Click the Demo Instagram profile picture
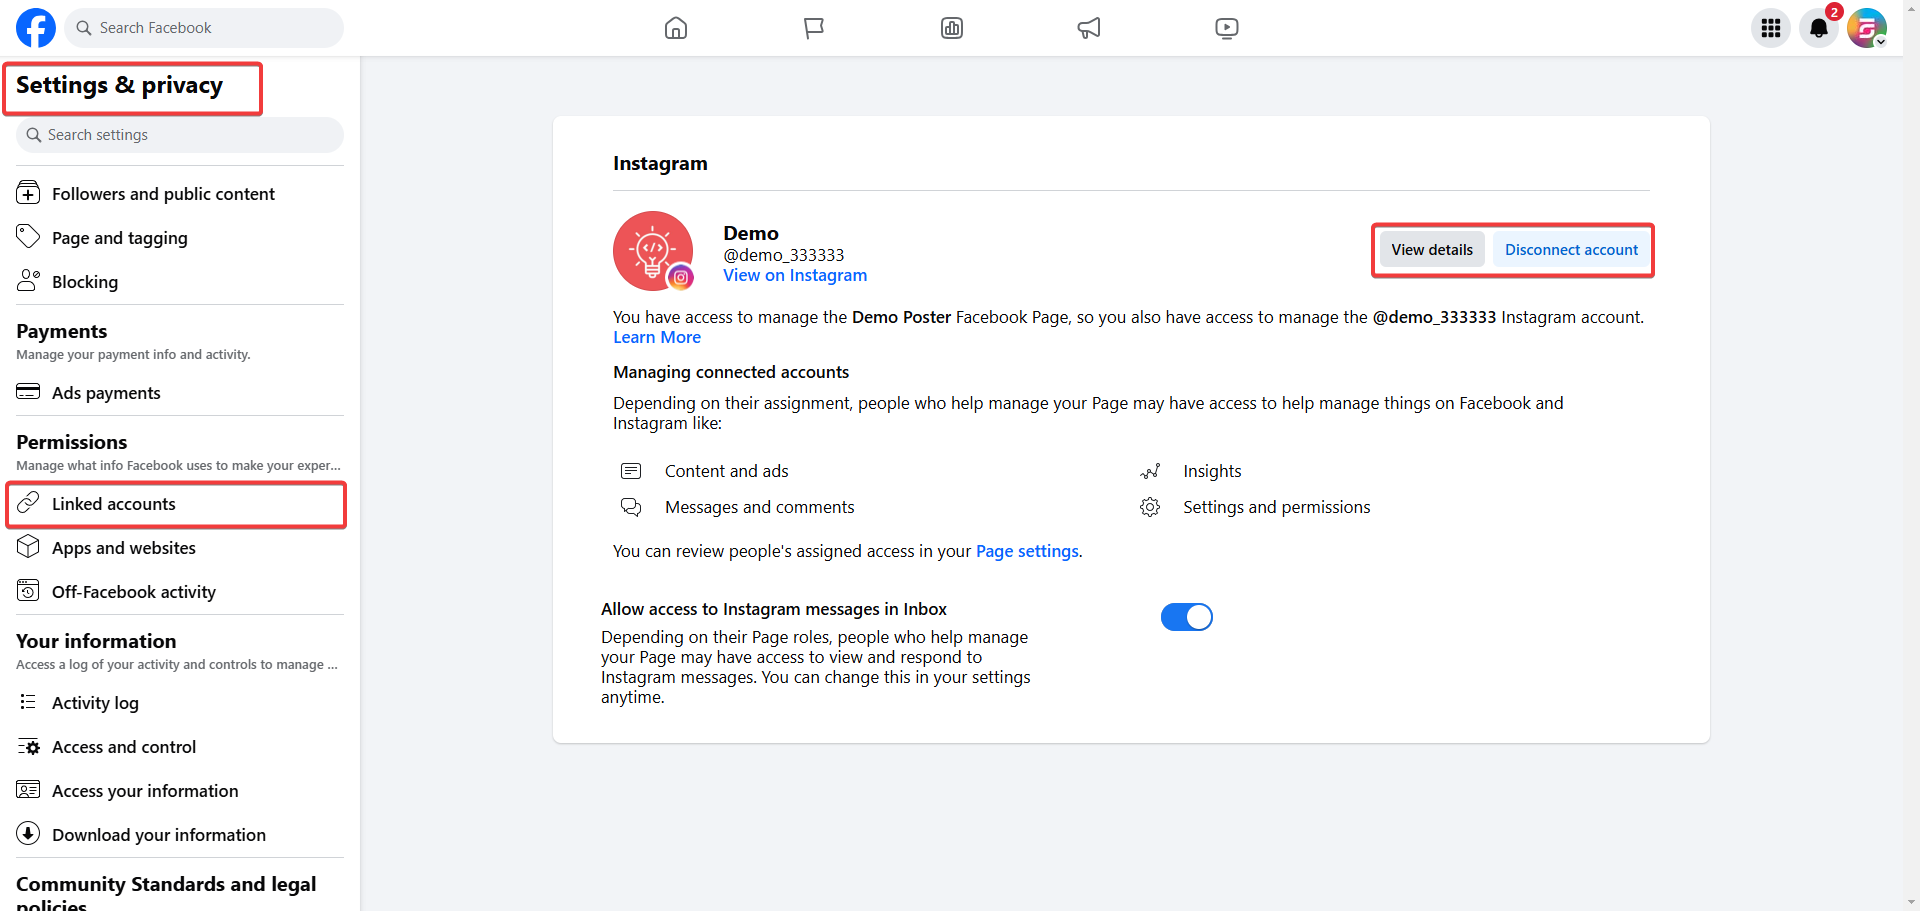The height and width of the screenshot is (911, 1920). pos(653,251)
